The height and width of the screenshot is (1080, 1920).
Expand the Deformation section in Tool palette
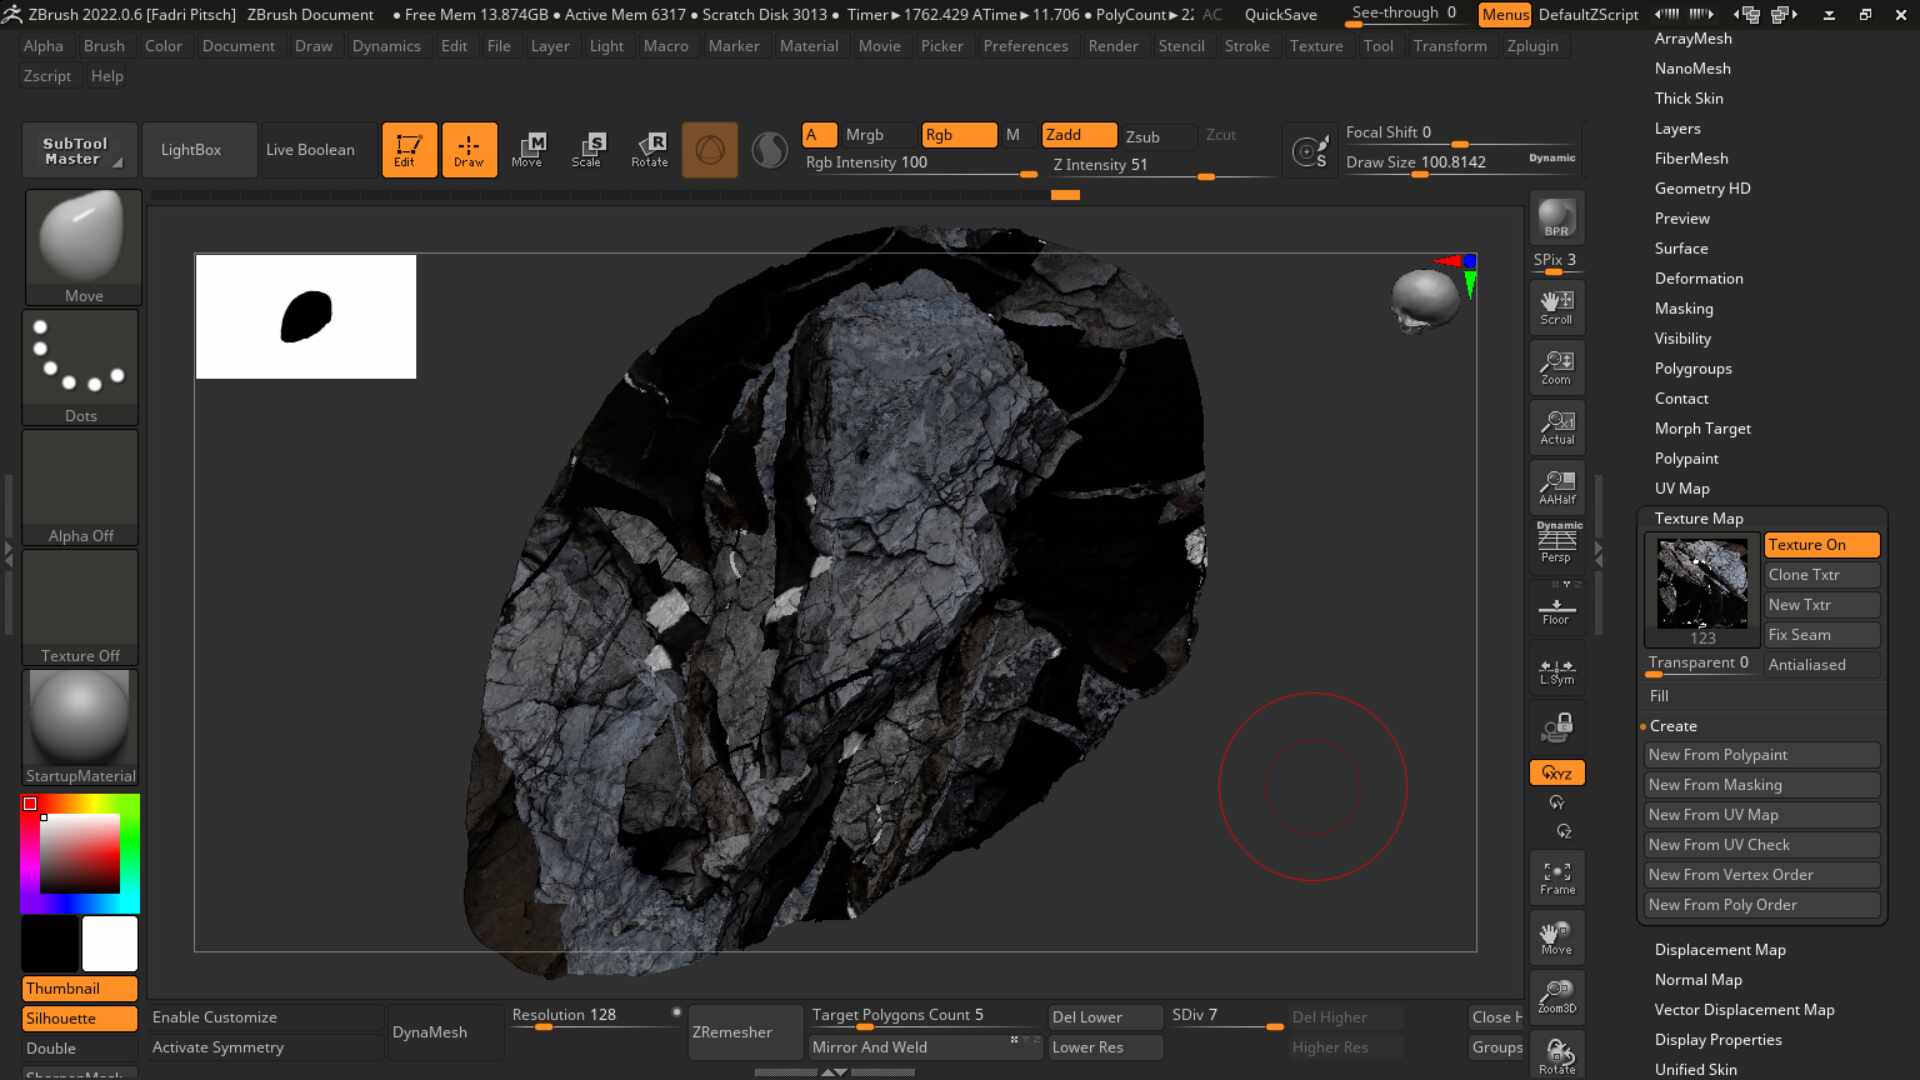1698,278
